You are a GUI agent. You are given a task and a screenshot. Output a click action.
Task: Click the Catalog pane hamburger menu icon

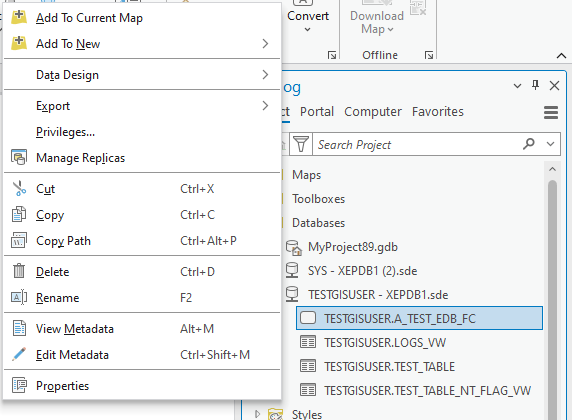[x=551, y=112]
